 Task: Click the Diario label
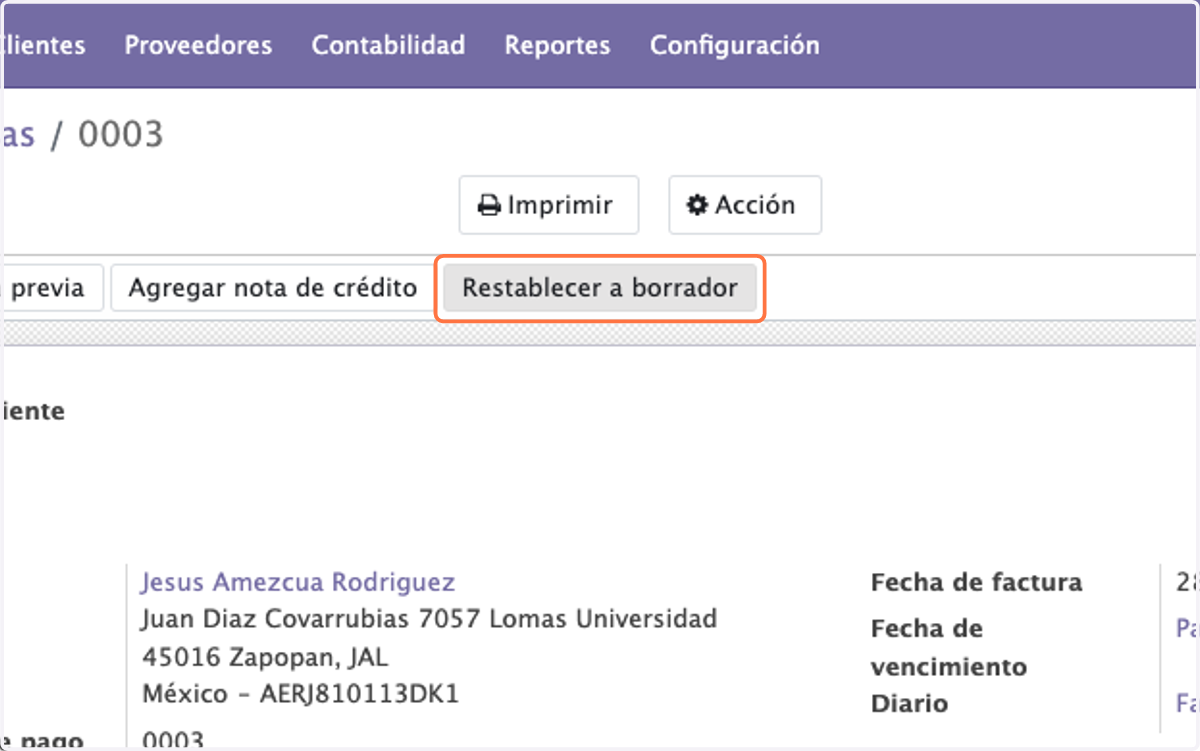[x=909, y=704]
